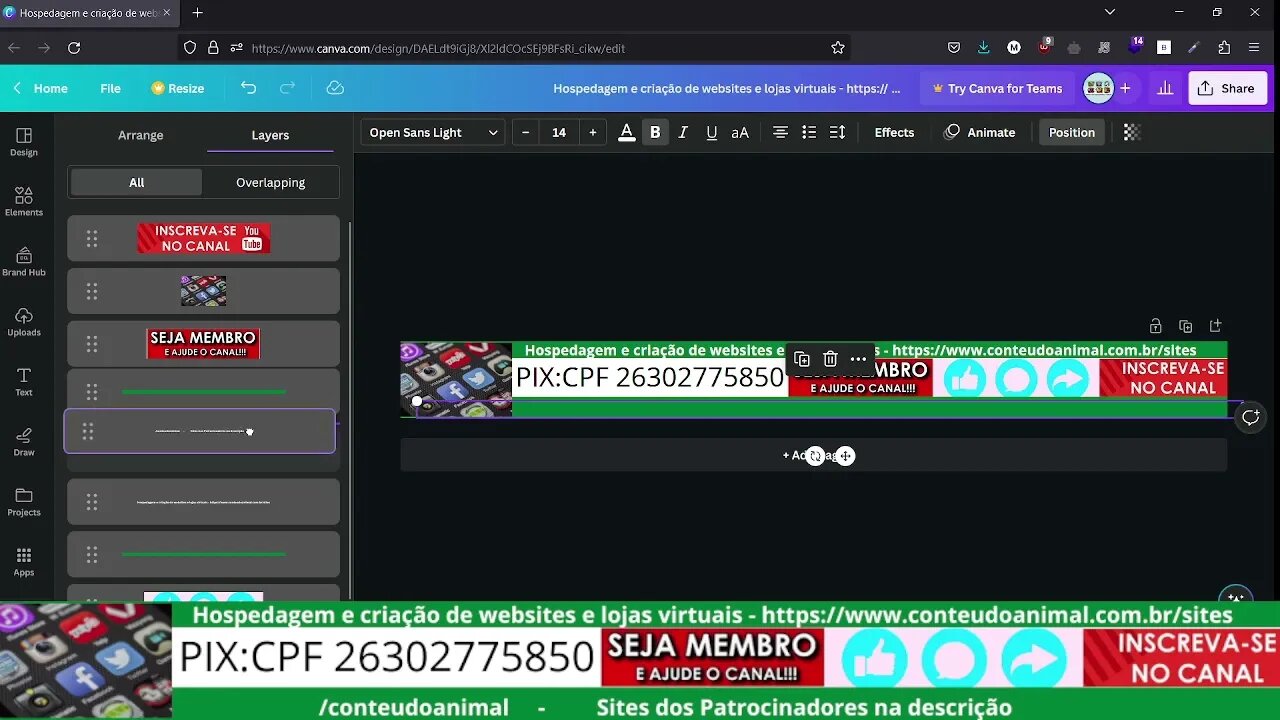Open the text color picker
Viewport: 1280px width, 720px height.
pyautogui.click(x=627, y=132)
